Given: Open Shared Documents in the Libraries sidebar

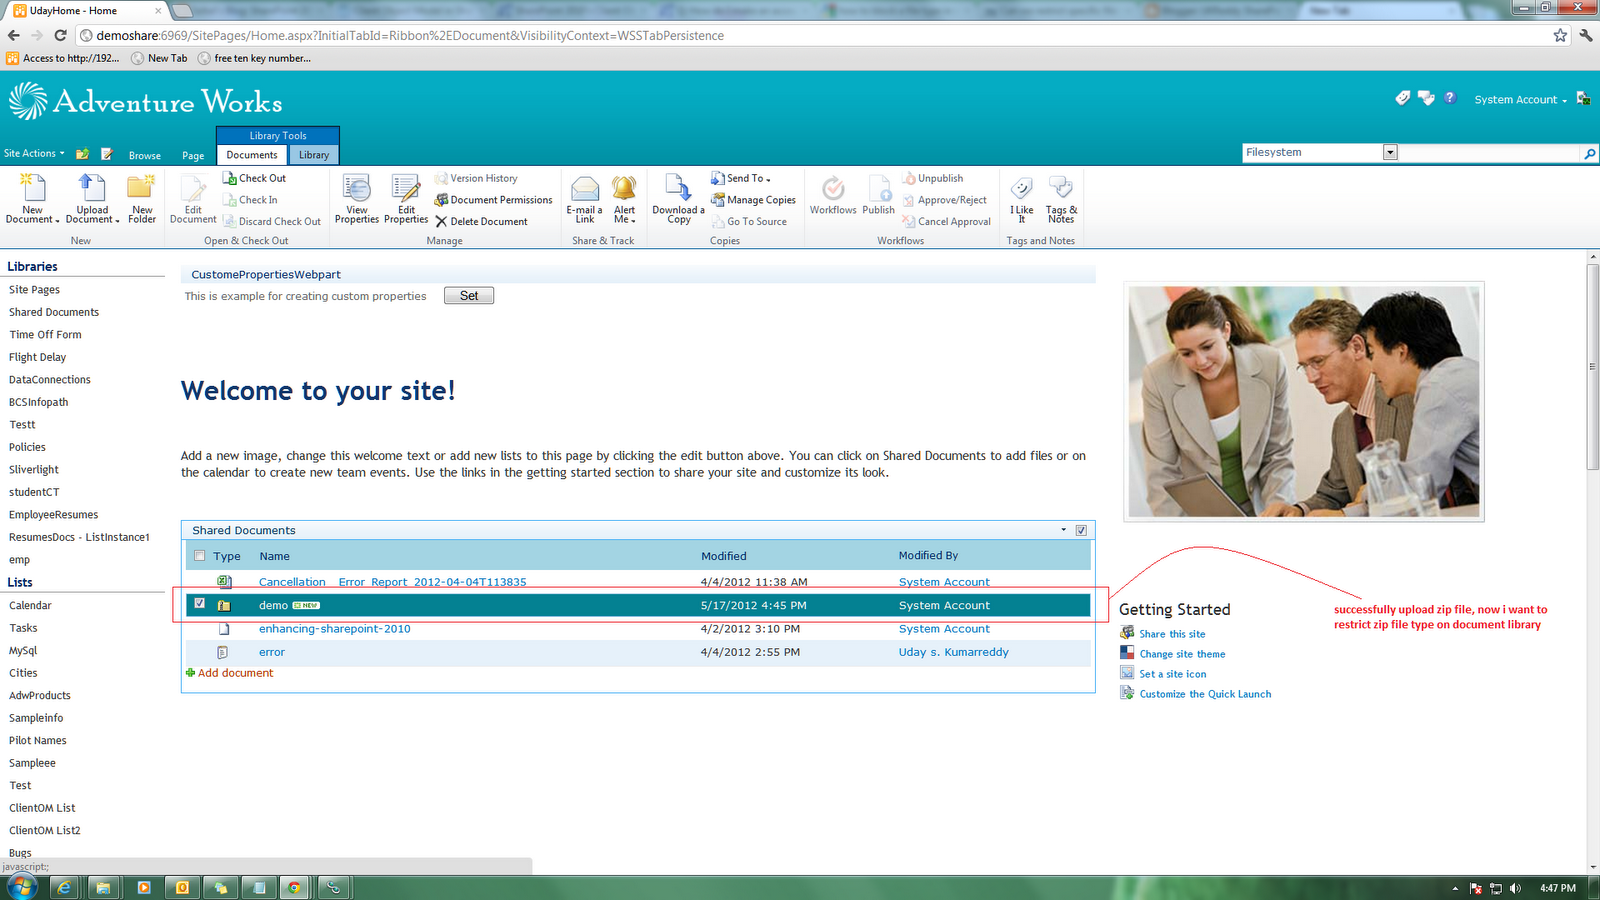Looking at the screenshot, I should [54, 312].
